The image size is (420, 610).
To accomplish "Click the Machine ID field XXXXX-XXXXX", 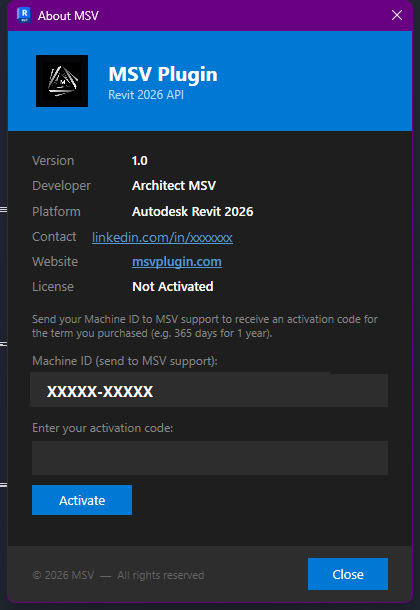I will (x=209, y=391).
